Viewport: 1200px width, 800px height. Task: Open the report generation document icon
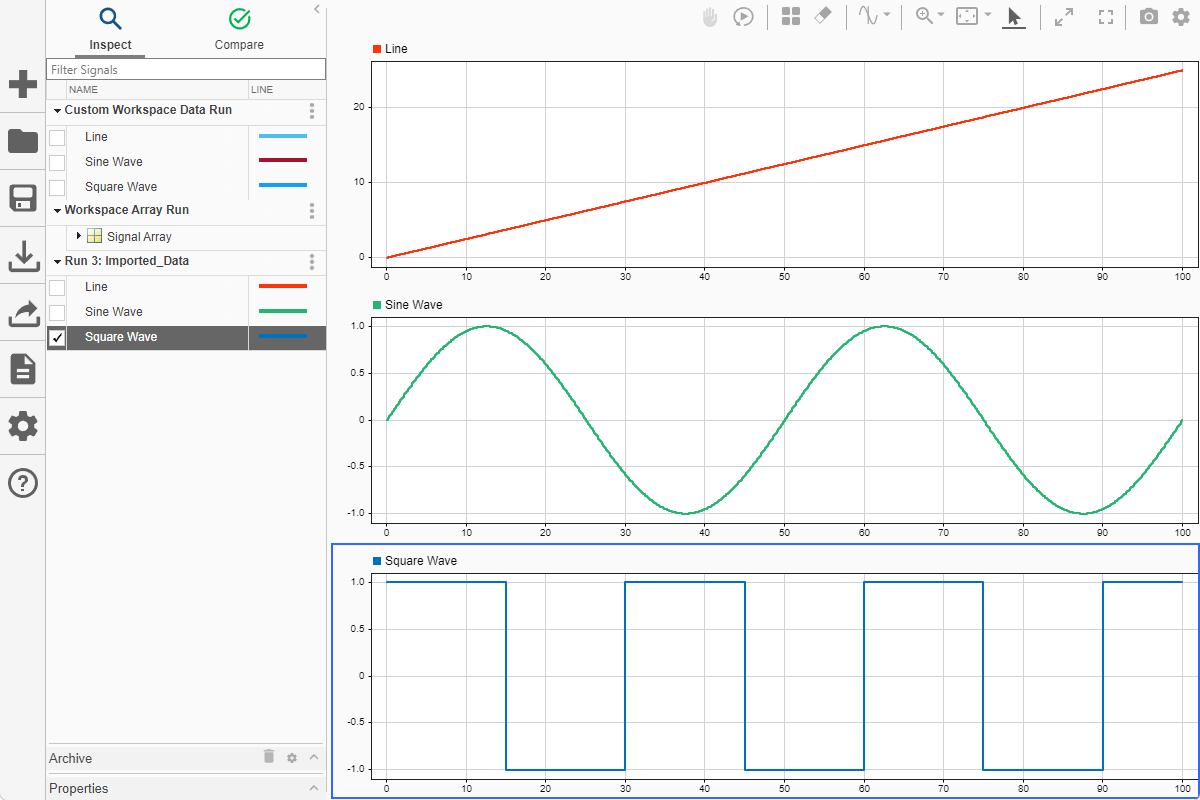[x=23, y=369]
